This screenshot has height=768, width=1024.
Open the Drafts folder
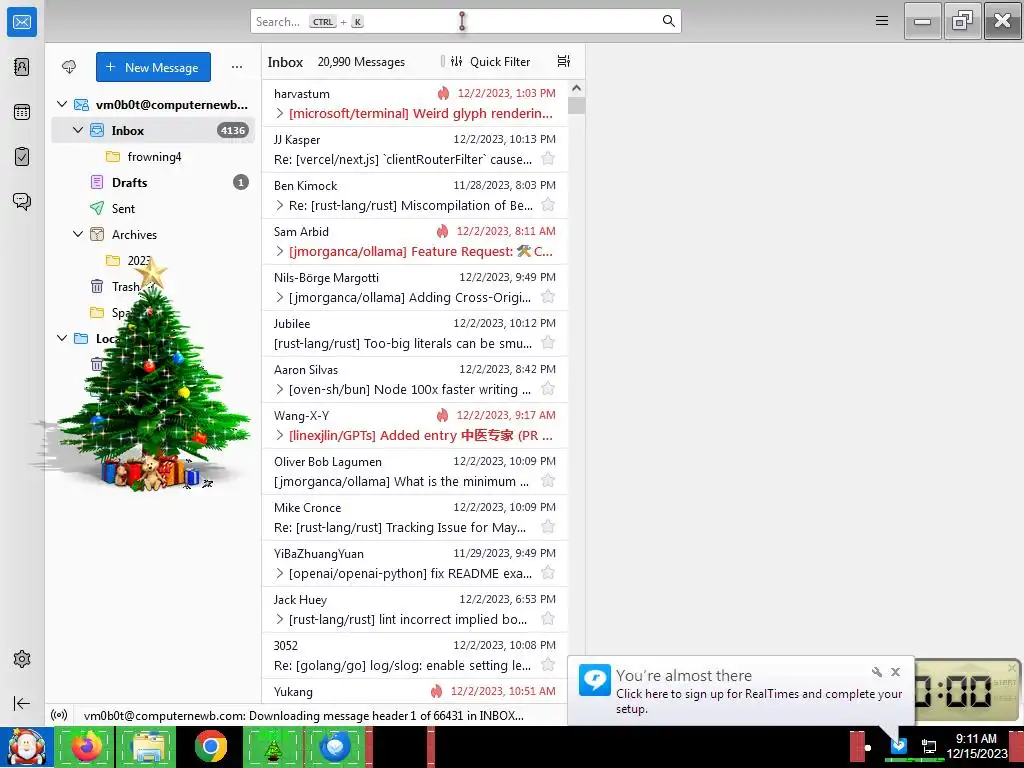[153, 182]
